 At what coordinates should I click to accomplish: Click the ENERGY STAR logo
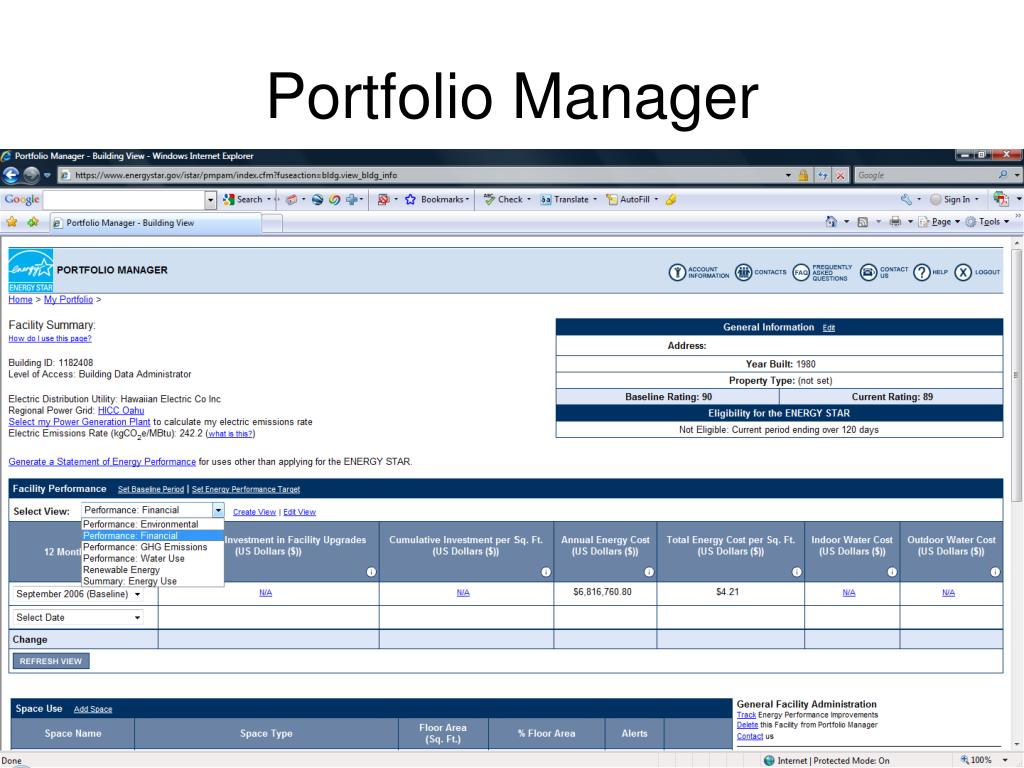[x=31, y=270]
